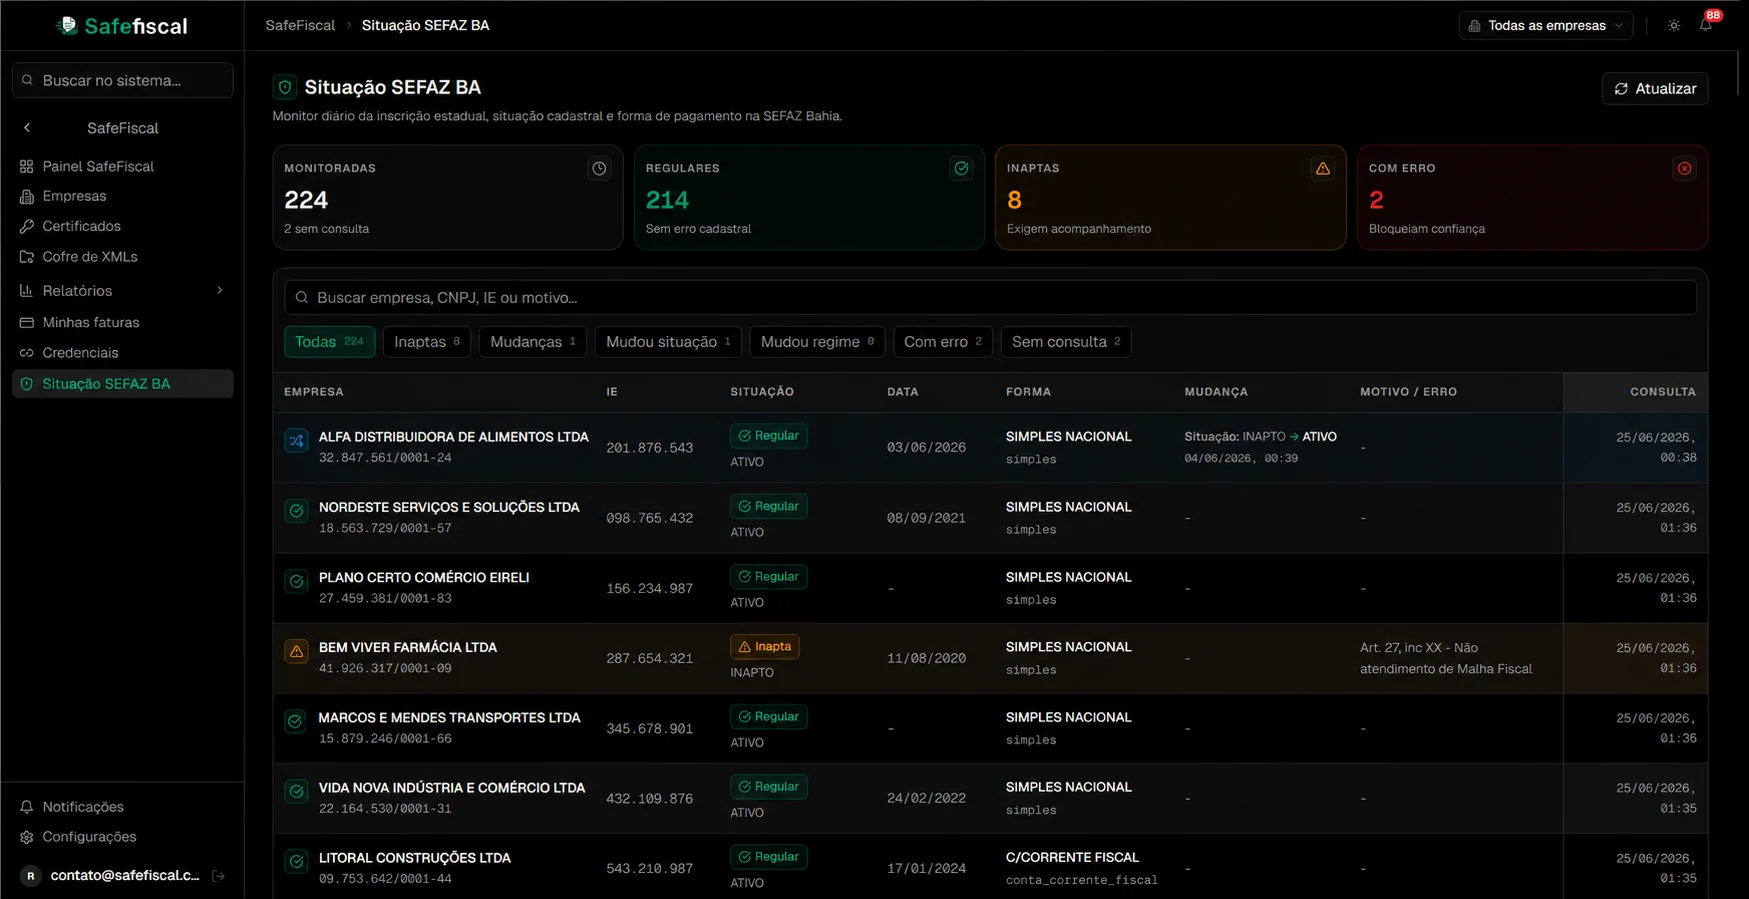
Task: Click the warning icon for BEM VIVER FARMÁCIA row
Action: tap(296, 651)
